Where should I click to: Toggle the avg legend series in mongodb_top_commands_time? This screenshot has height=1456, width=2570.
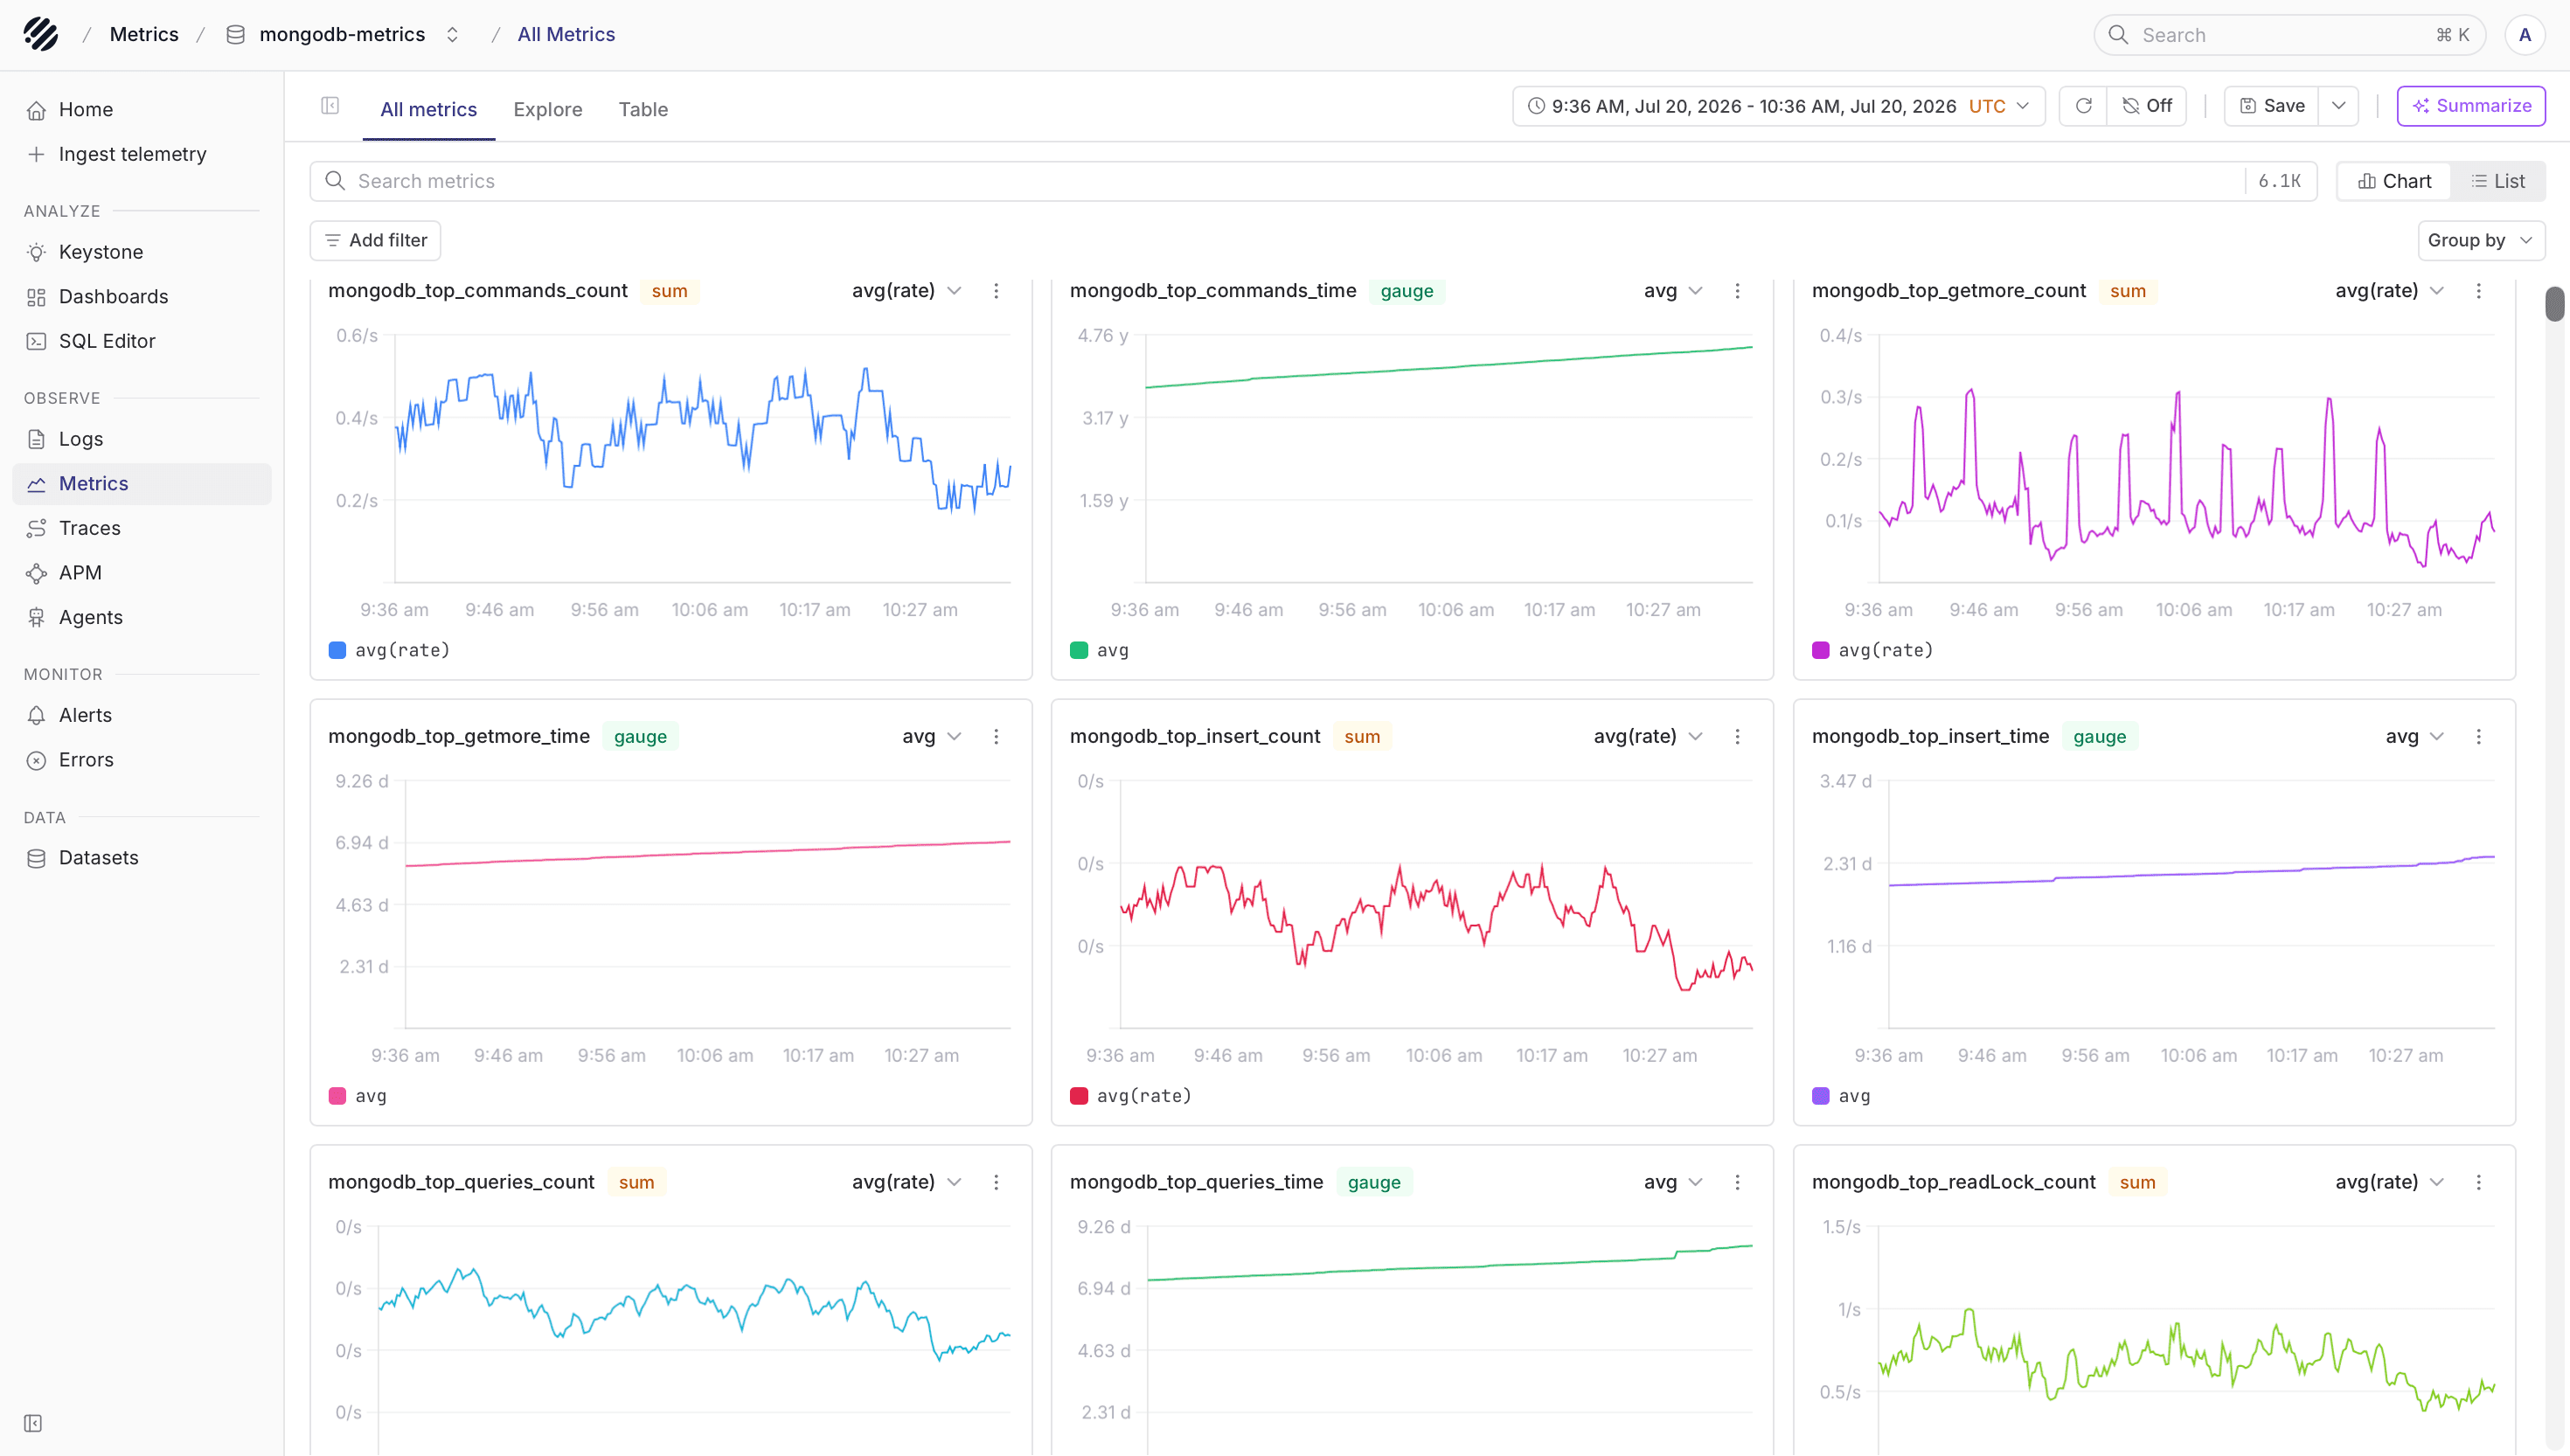1100,650
